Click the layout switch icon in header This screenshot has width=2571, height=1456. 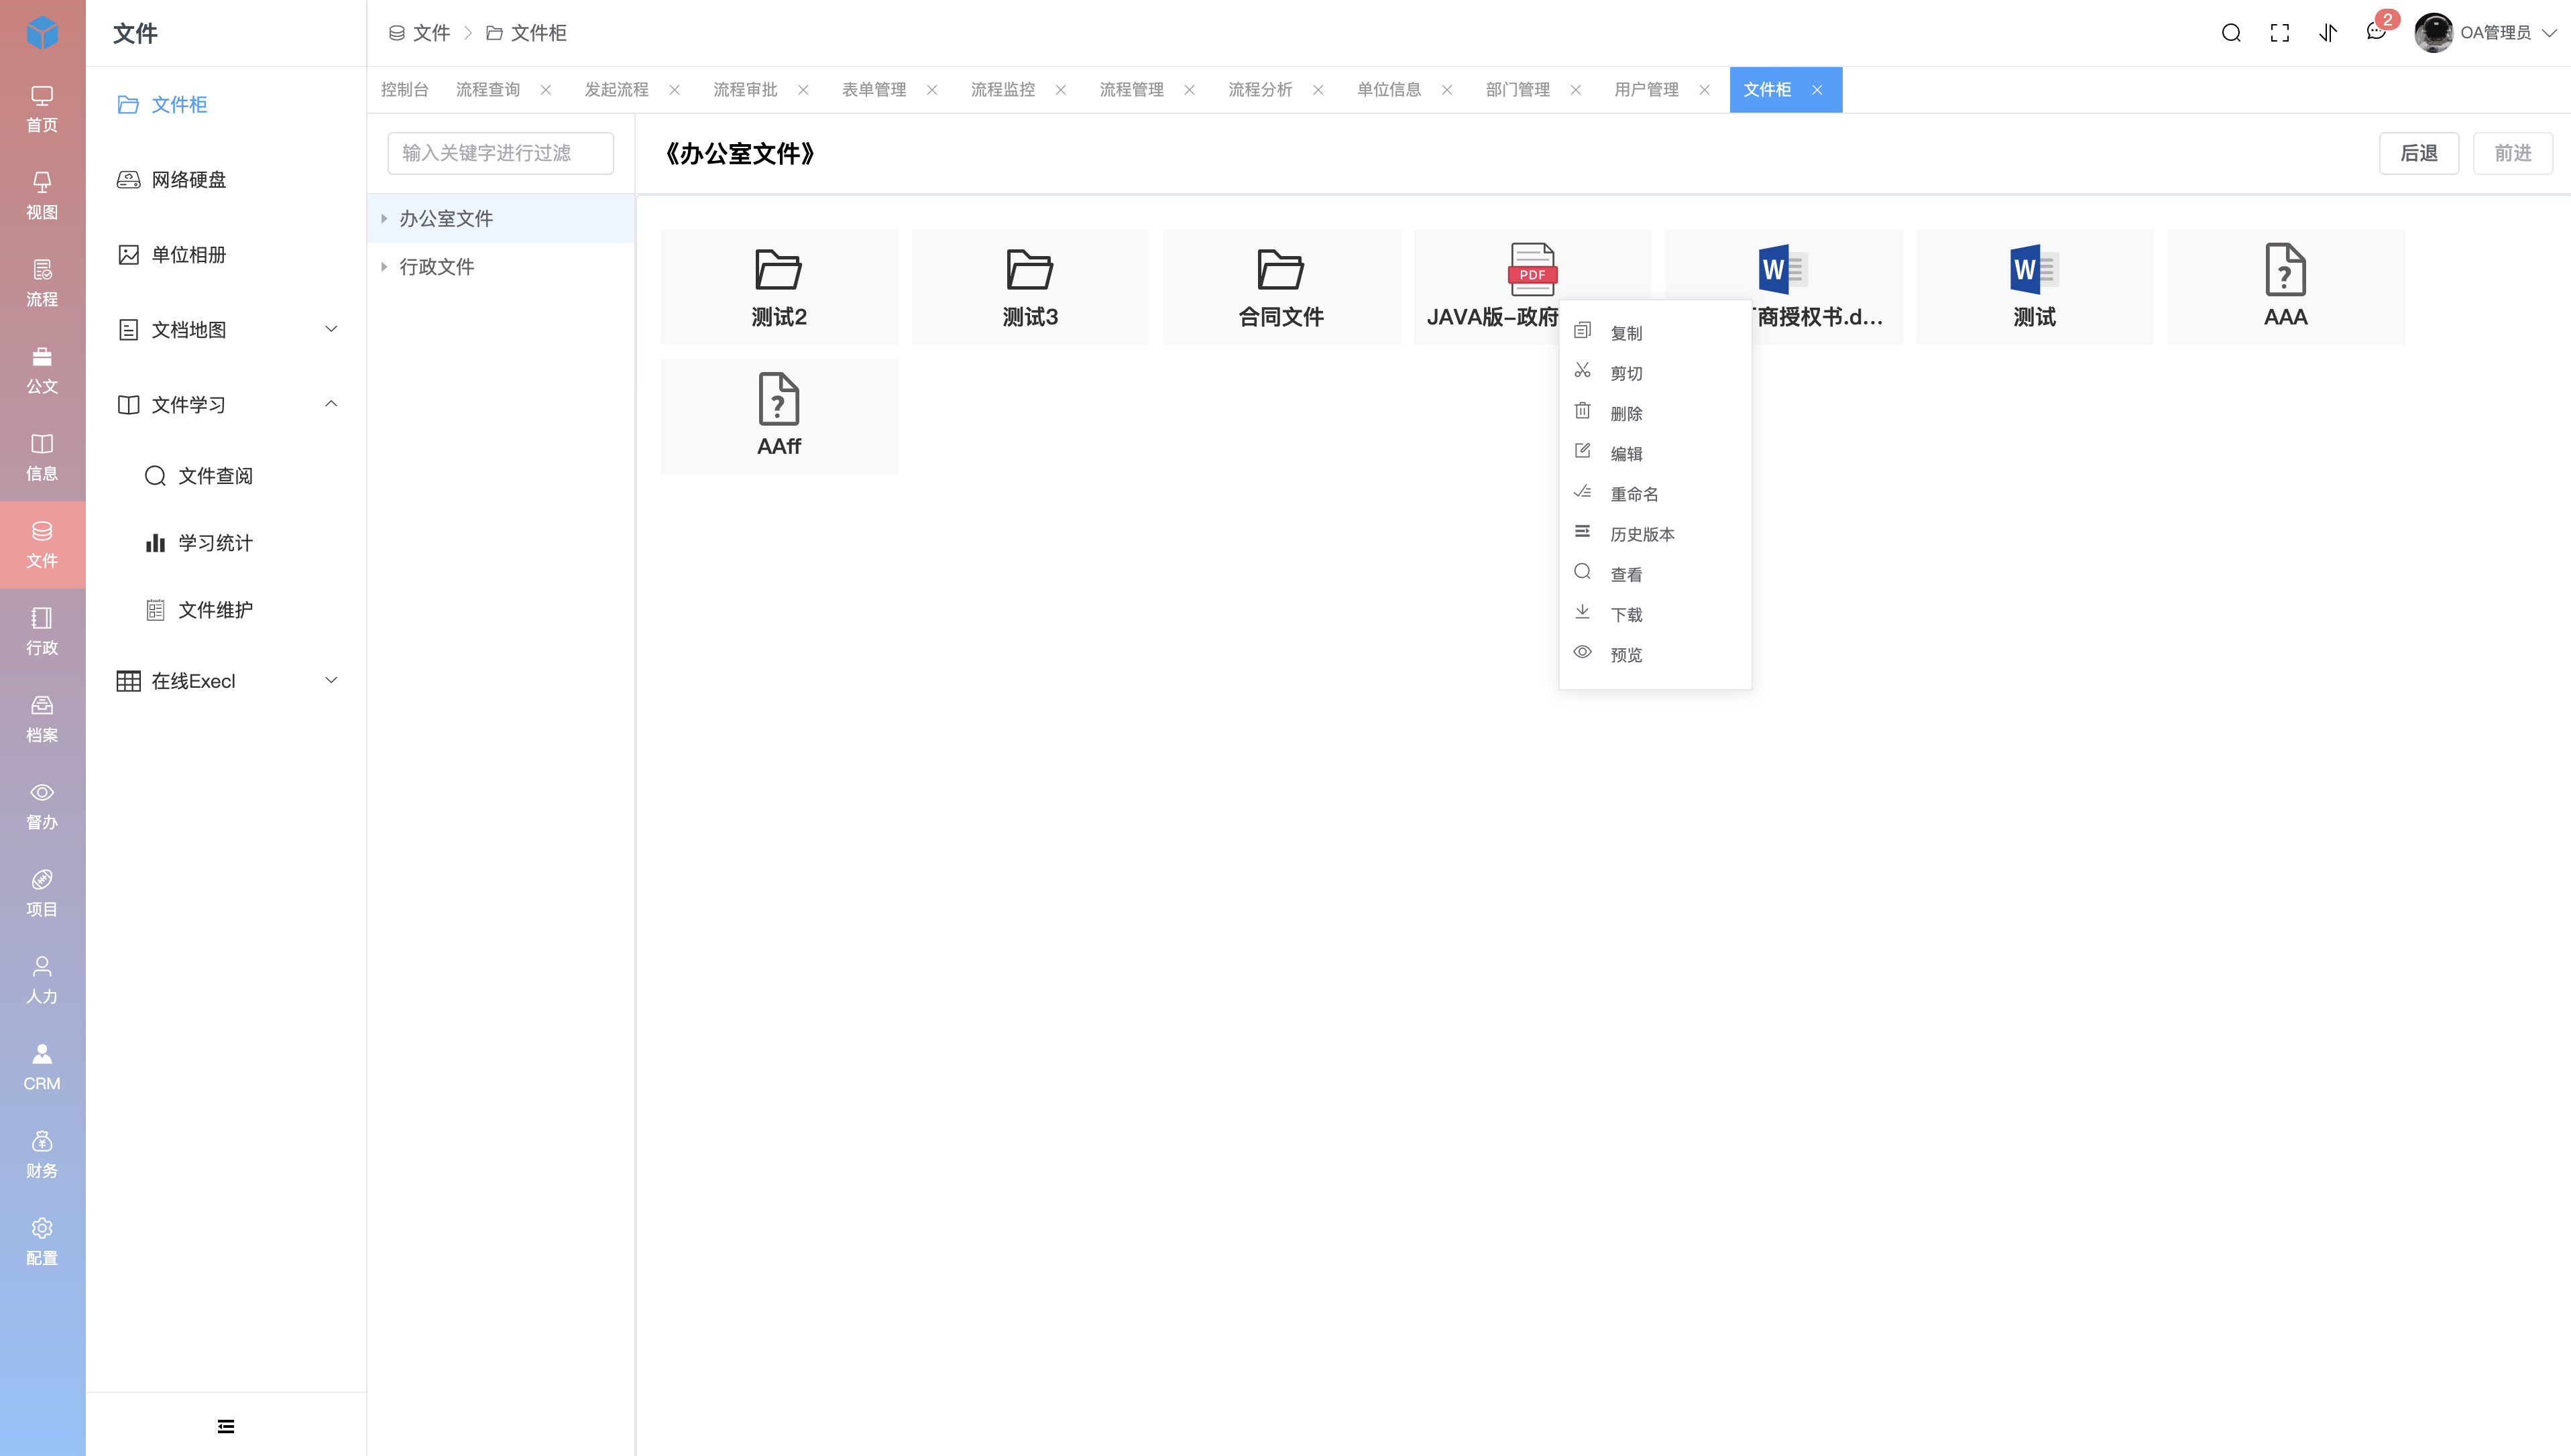(2328, 33)
